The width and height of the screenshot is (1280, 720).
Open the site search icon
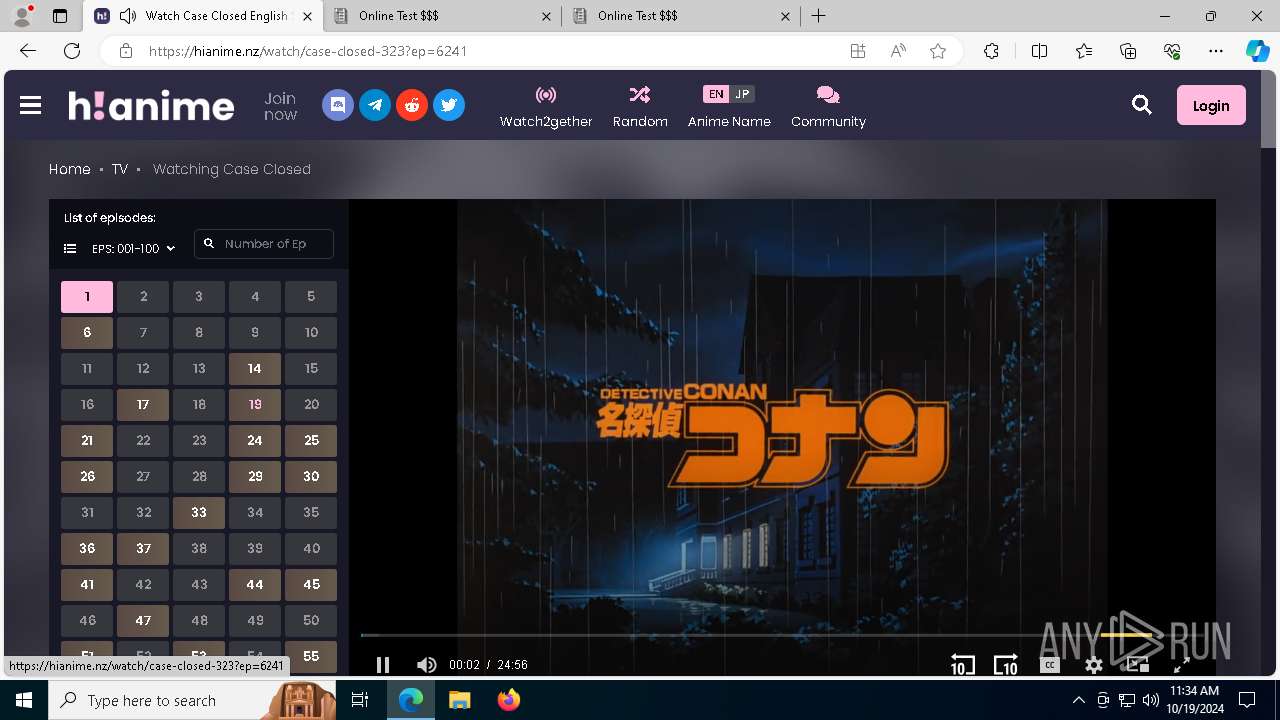[1142, 105]
